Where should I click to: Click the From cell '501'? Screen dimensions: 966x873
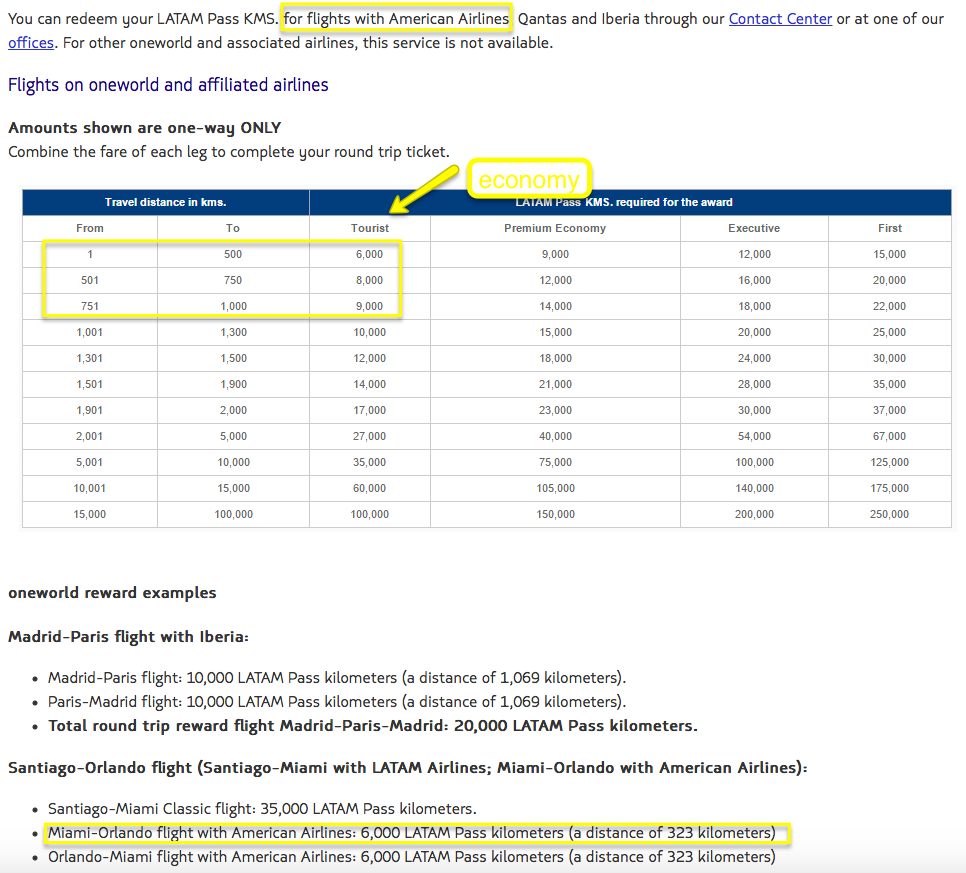click(90, 280)
